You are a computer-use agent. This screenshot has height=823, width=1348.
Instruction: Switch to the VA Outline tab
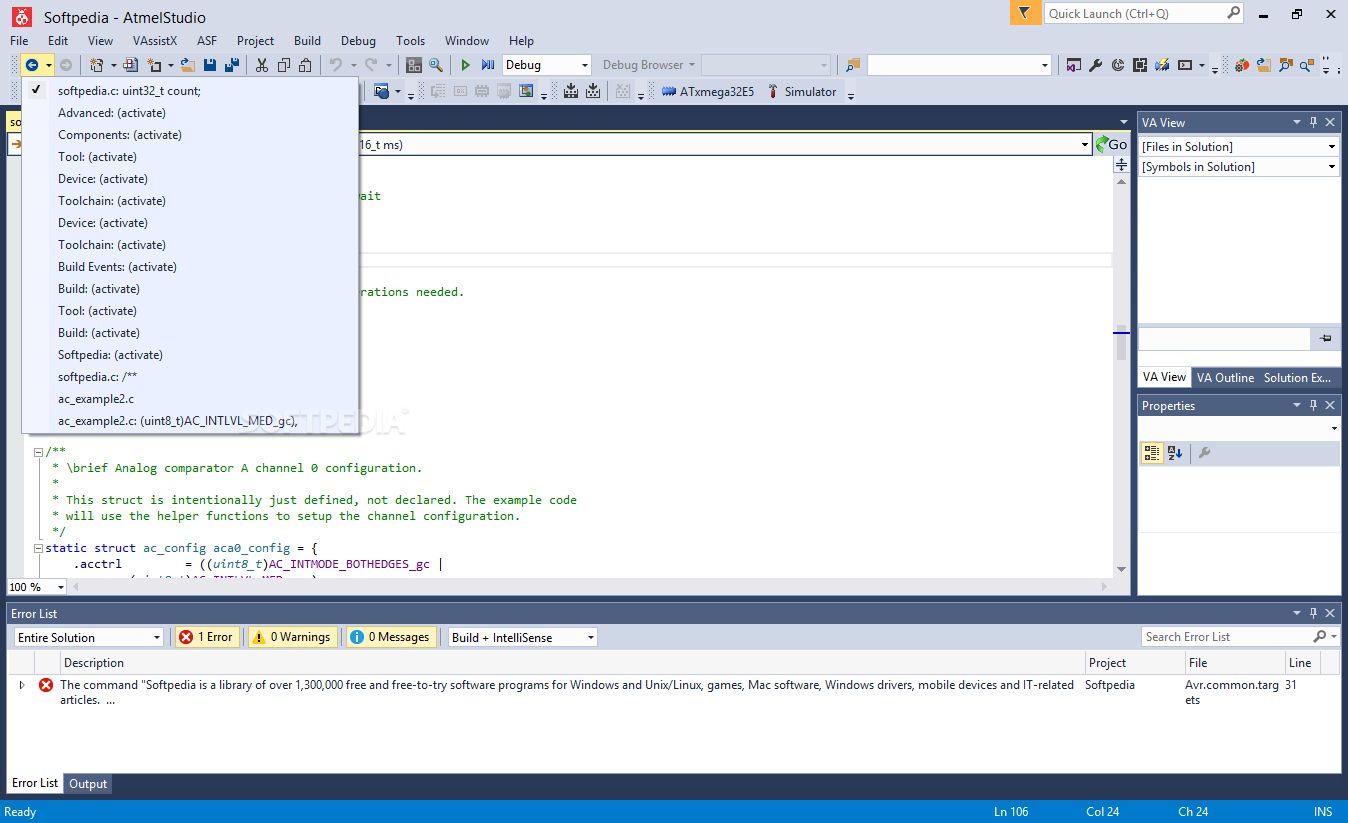tap(1225, 377)
